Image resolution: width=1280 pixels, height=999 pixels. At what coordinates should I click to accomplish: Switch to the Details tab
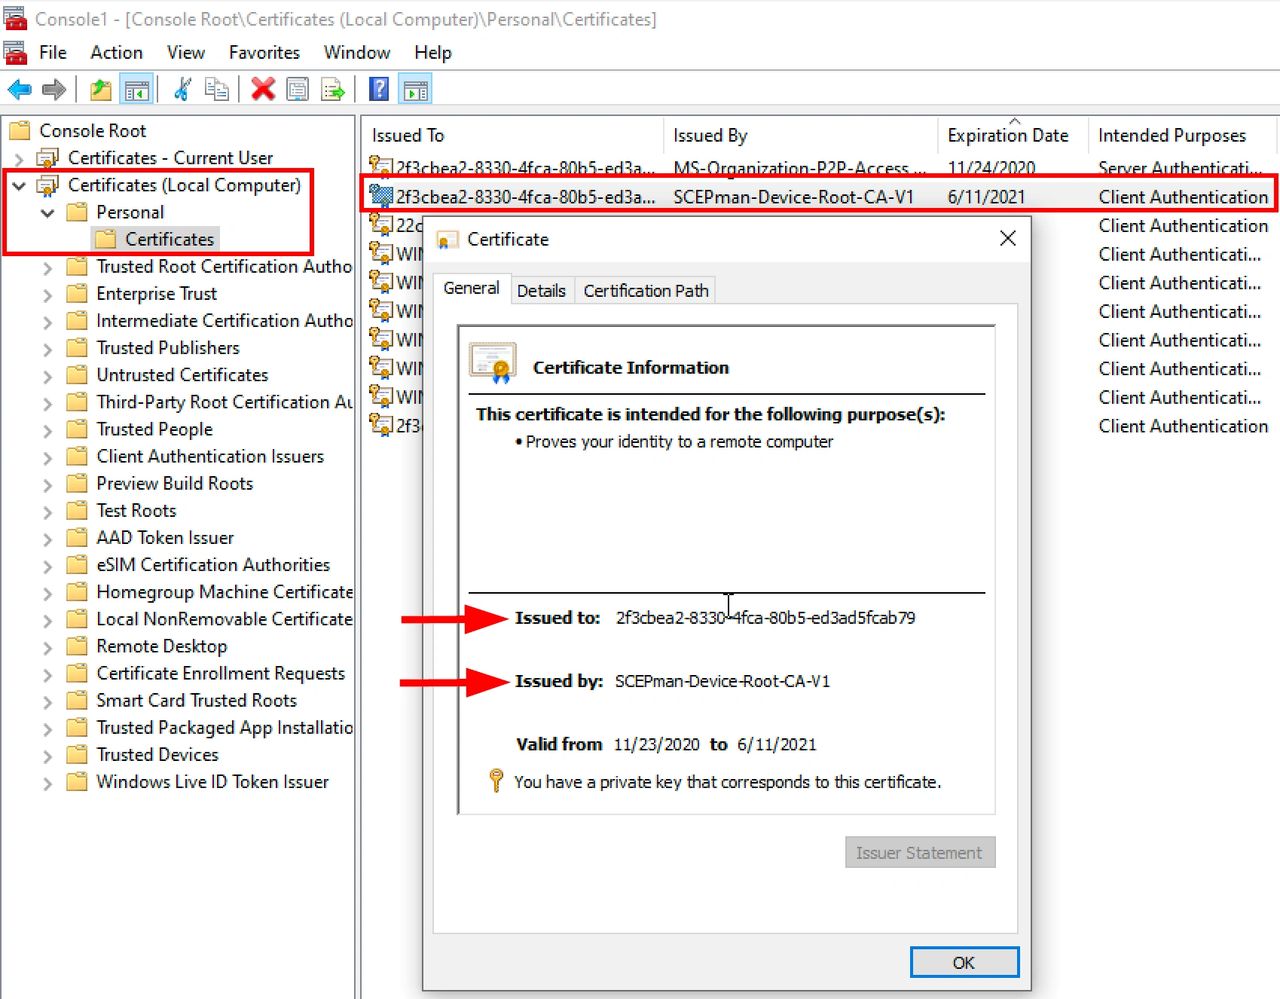tap(541, 291)
